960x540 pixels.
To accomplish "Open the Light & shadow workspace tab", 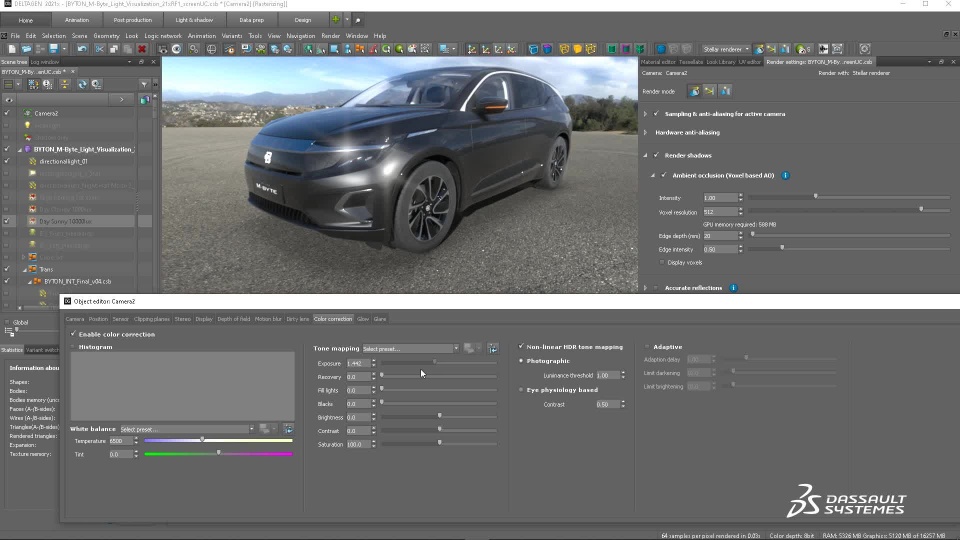I will coord(193,20).
